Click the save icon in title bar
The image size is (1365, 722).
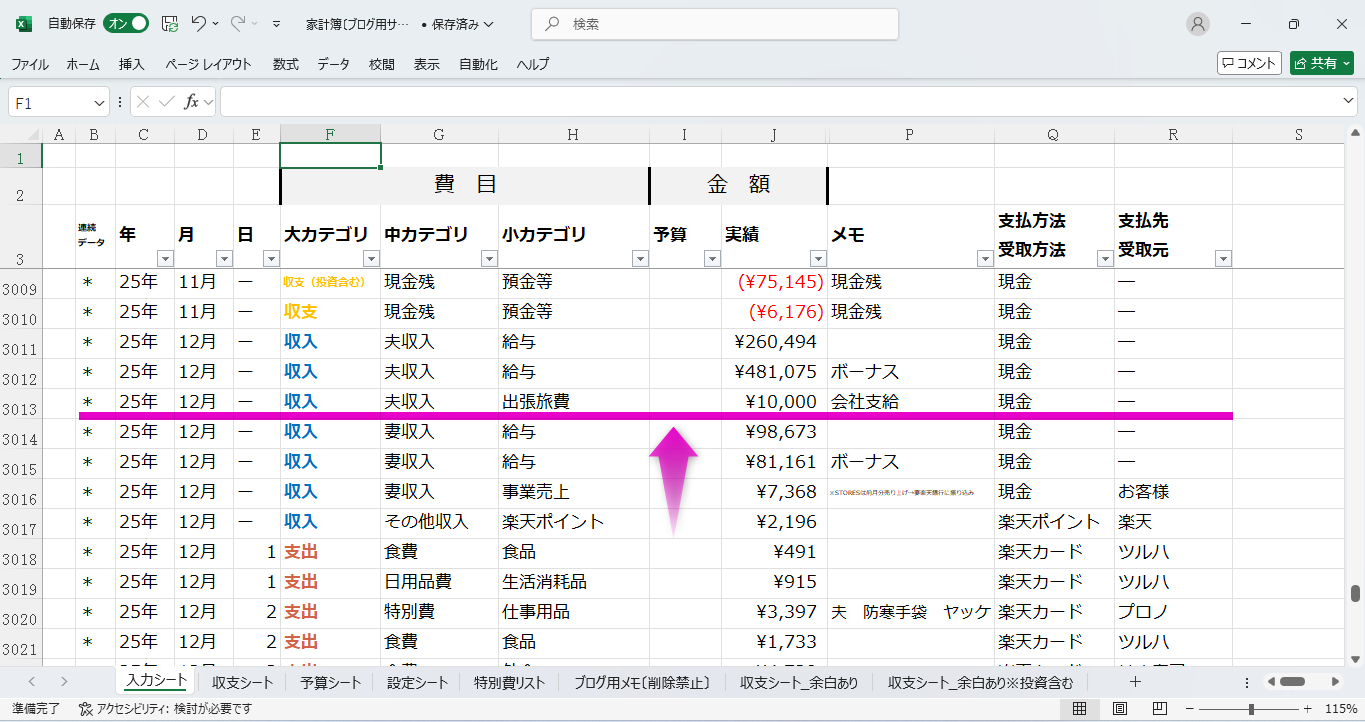coord(170,24)
